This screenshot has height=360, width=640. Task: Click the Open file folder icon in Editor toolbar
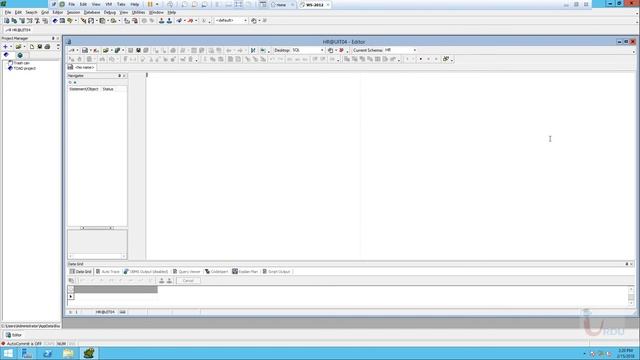(x=106, y=50)
